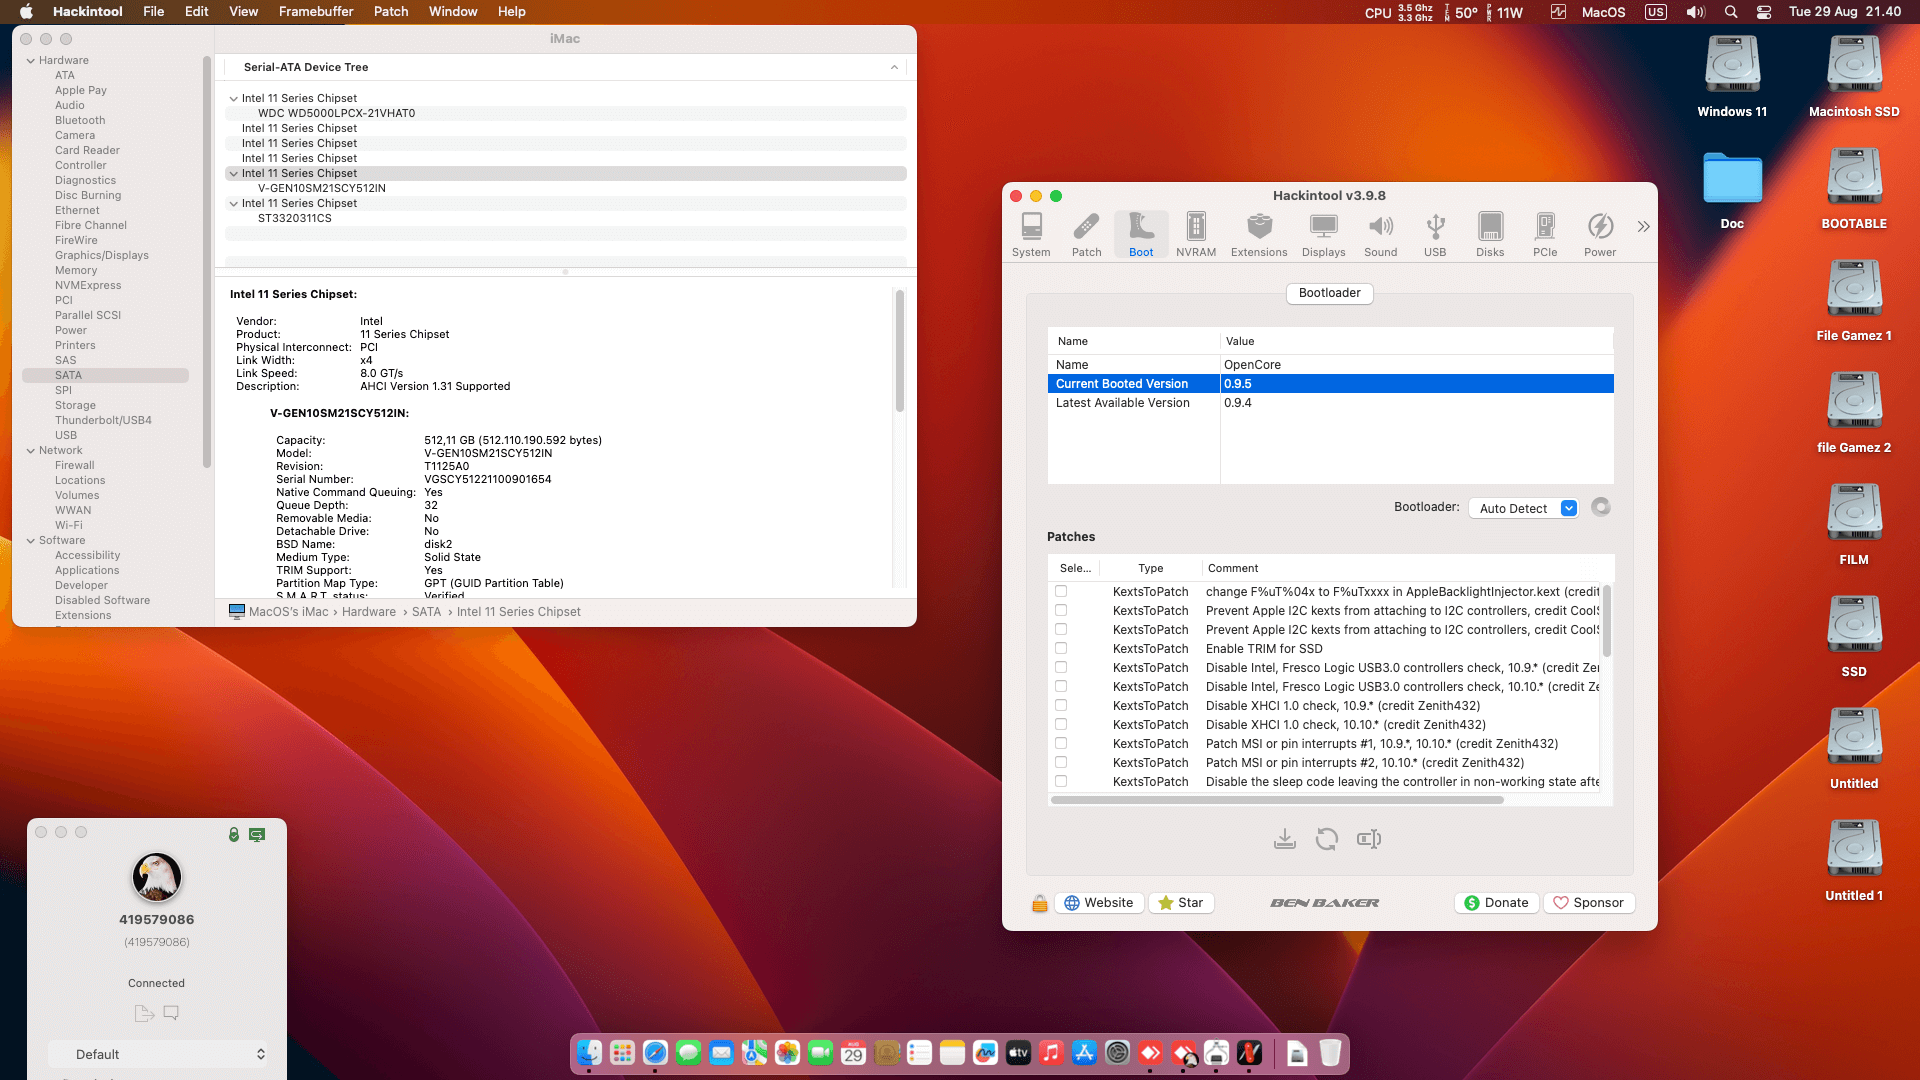Click the download icon below patches list
1920x1080 pixels.
1284,839
